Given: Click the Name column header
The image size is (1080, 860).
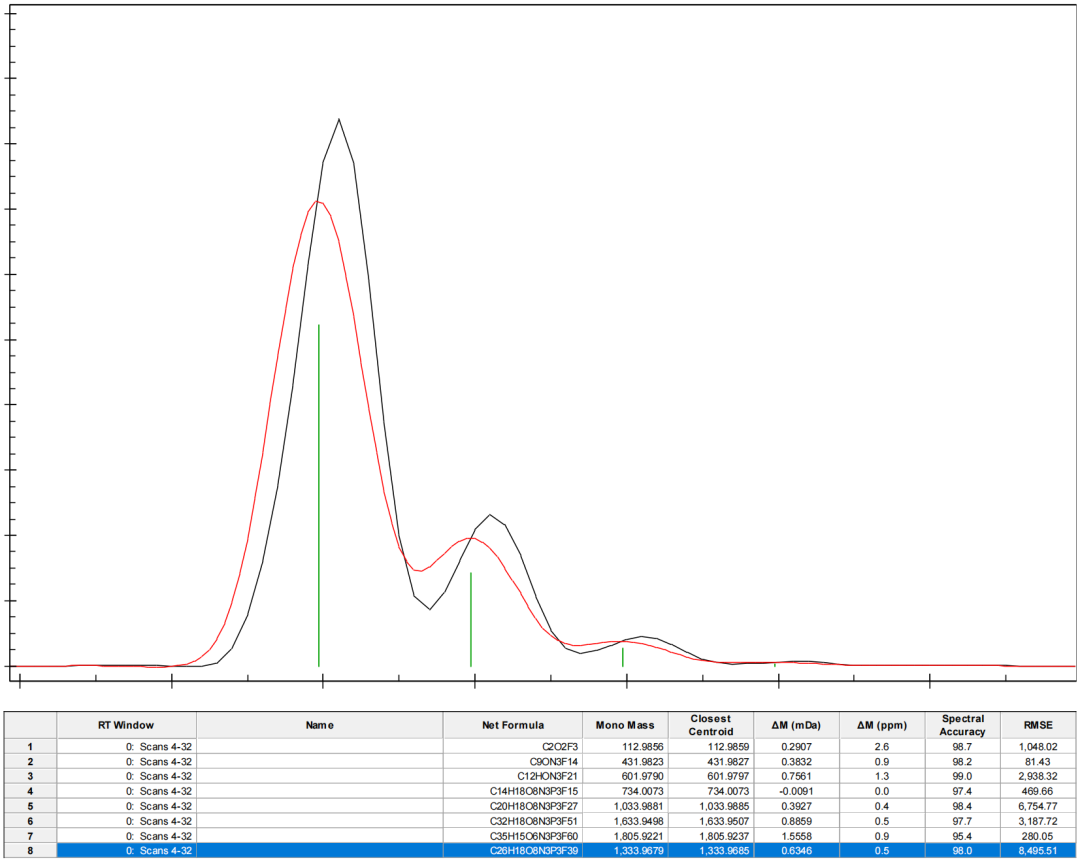Looking at the screenshot, I should pyautogui.click(x=319, y=725).
